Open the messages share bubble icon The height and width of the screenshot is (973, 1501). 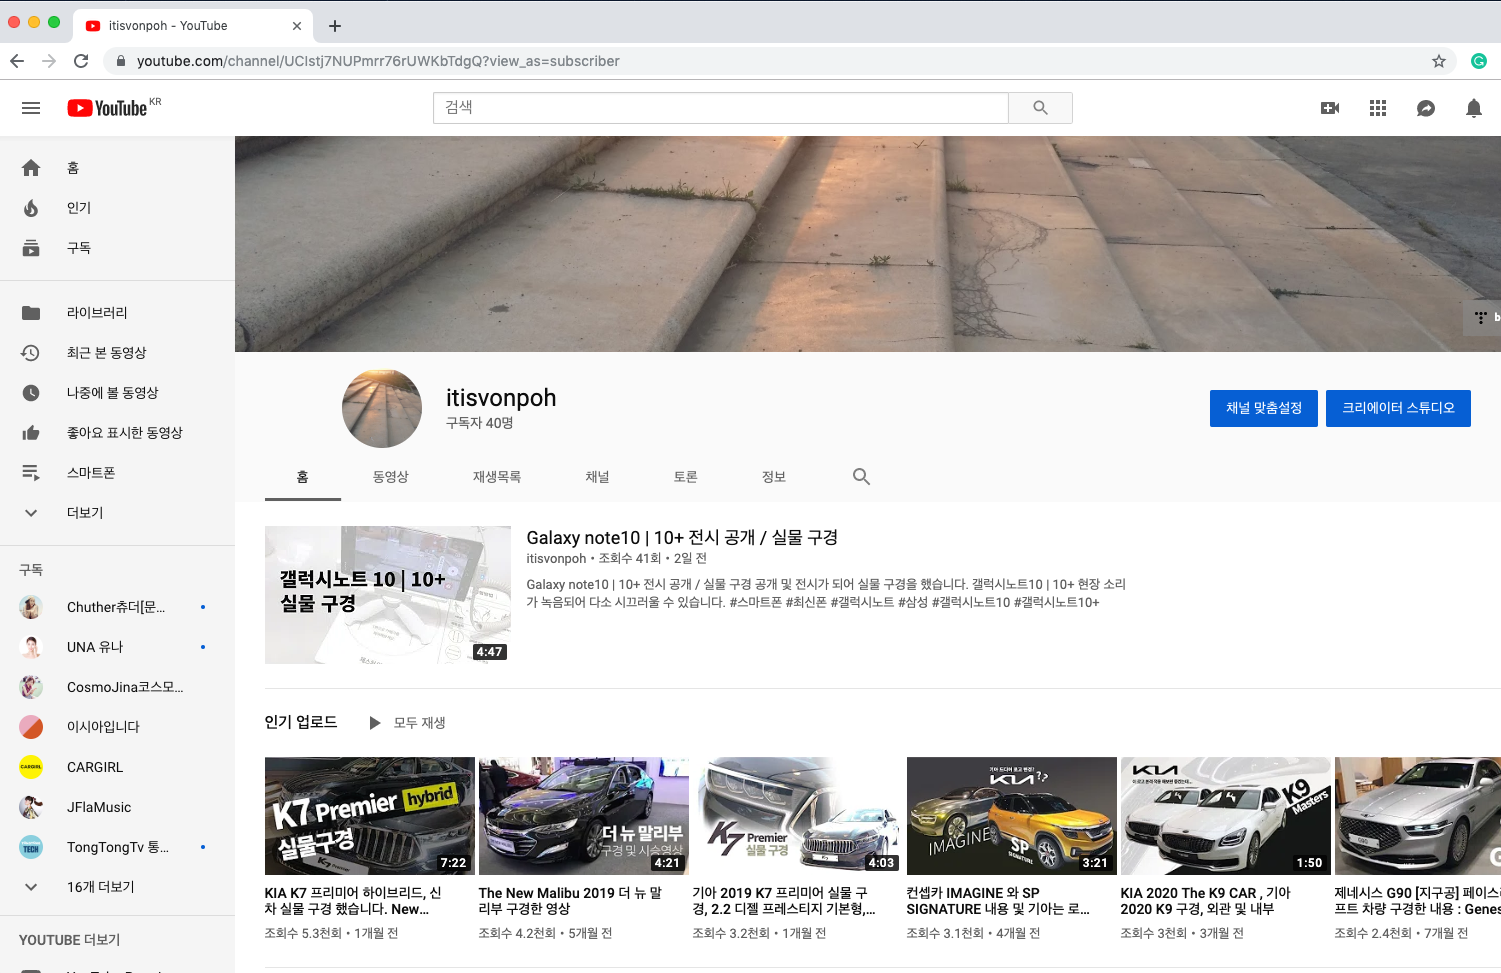pos(1426,108)
